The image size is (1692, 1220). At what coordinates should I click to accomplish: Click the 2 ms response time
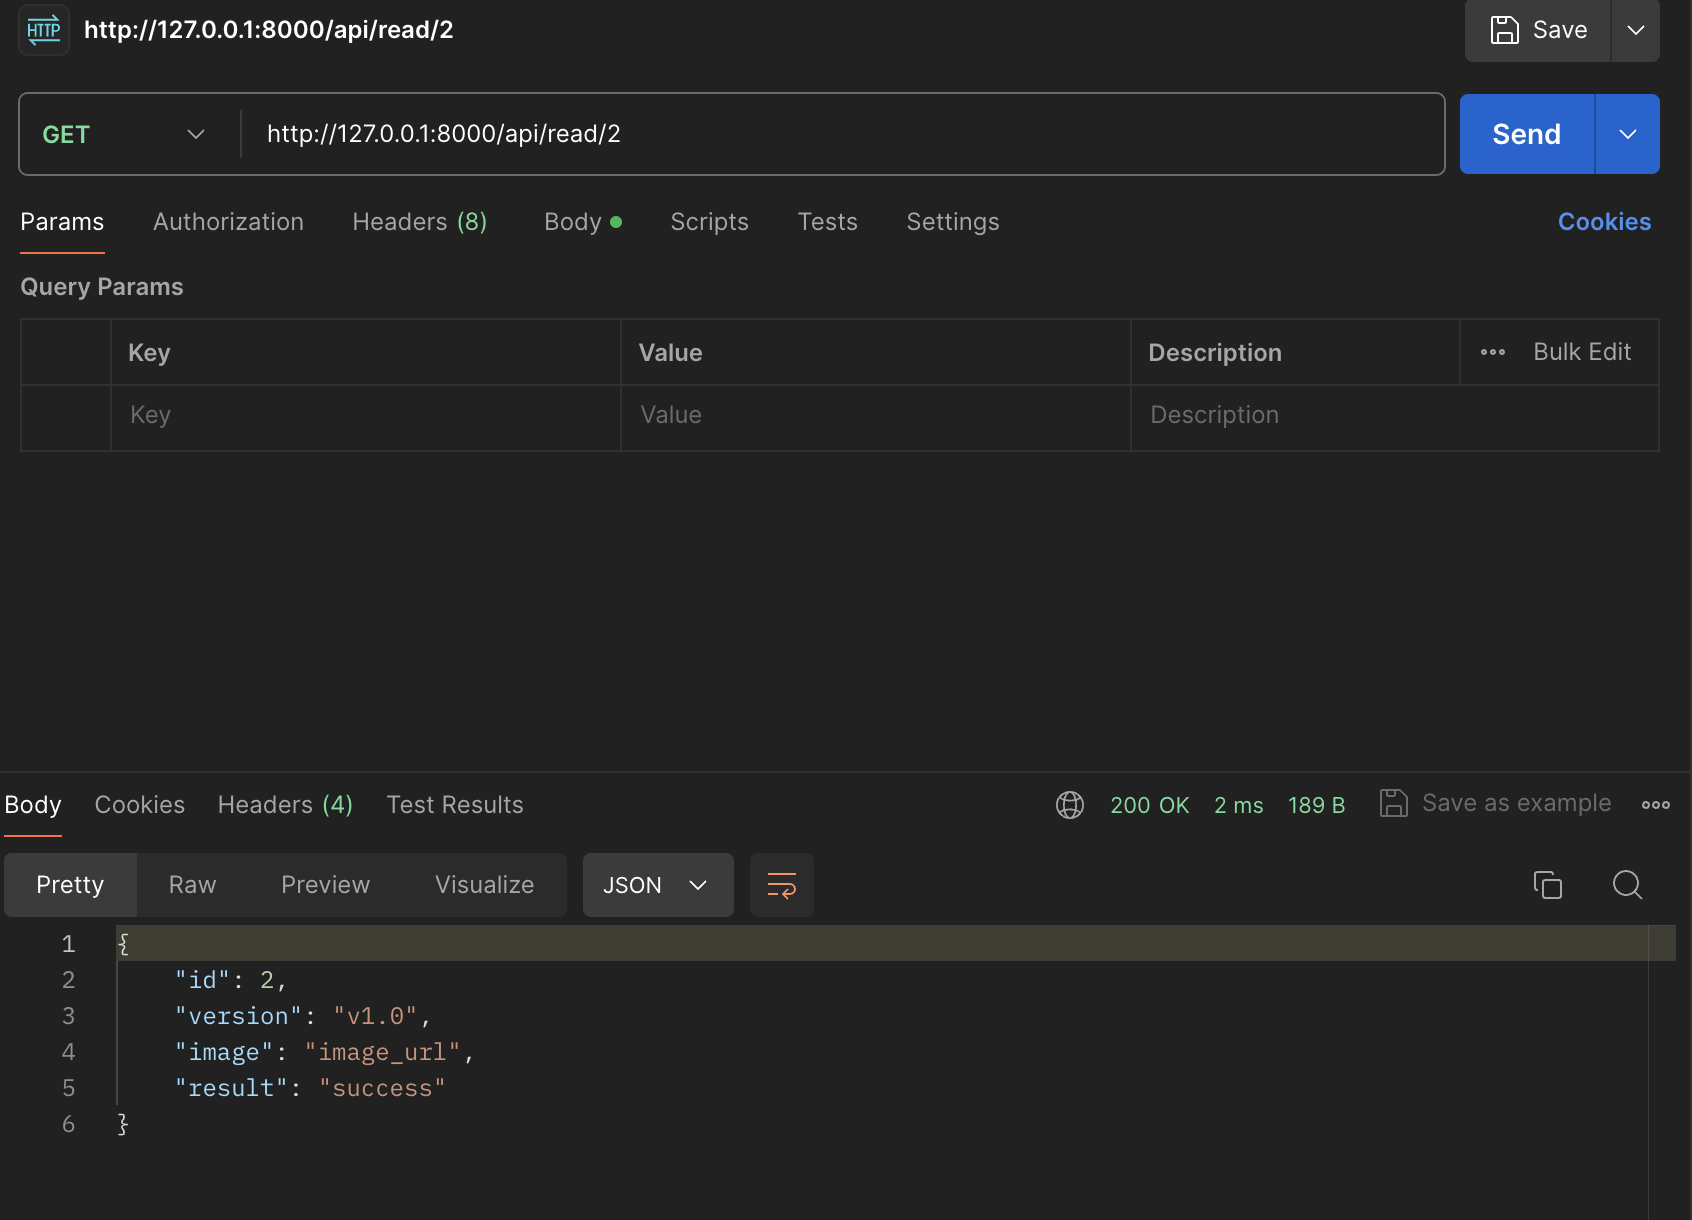pos(1238,805)
